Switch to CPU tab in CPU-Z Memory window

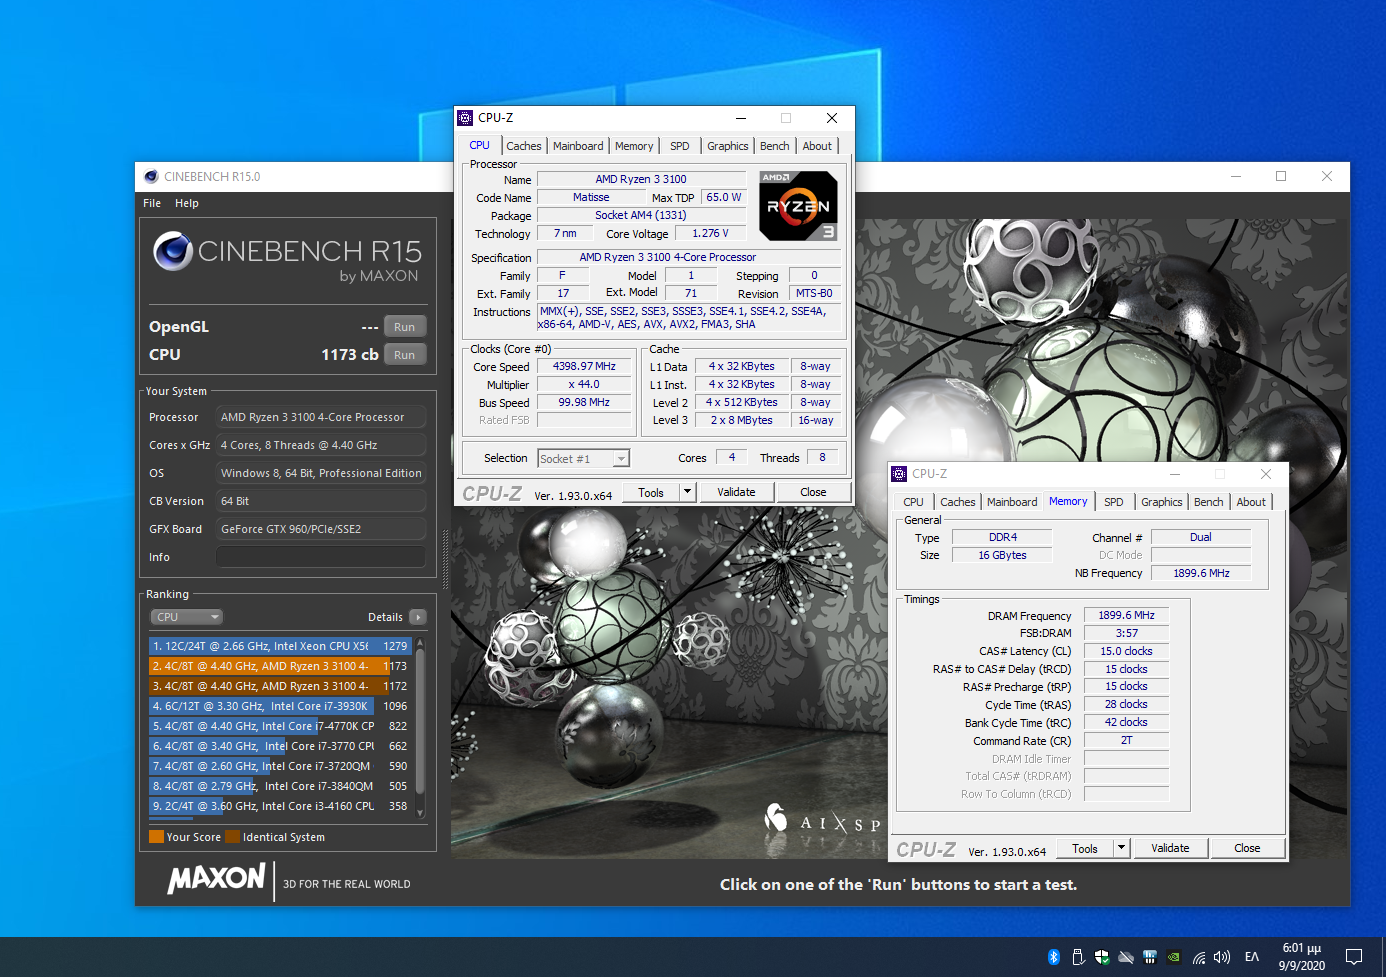[x=913, y=502]
